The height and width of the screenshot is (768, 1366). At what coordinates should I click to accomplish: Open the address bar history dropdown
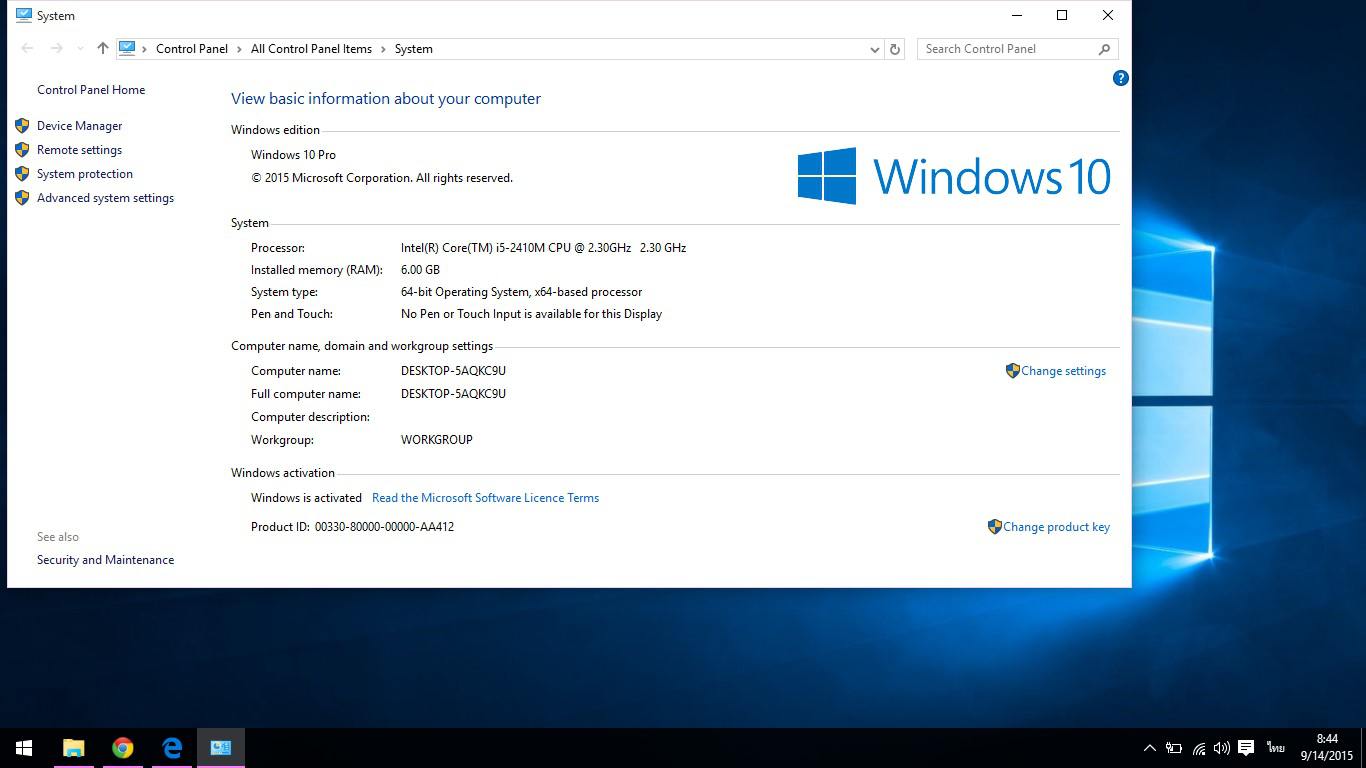point(874,49)
